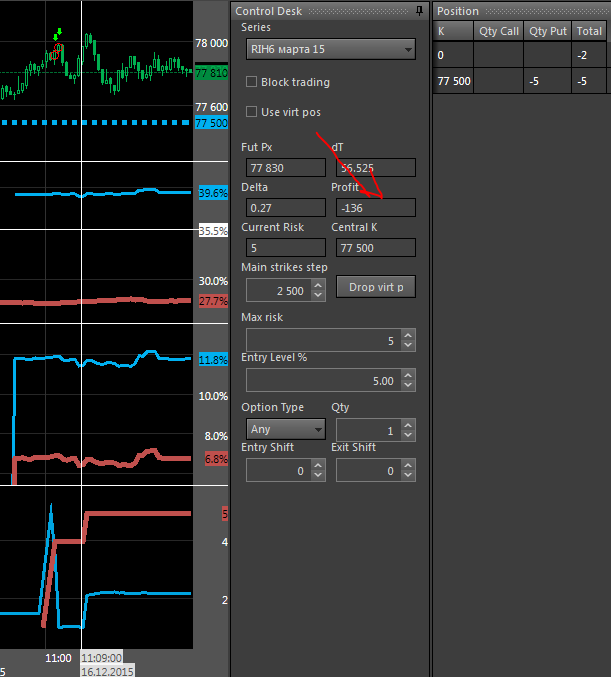Click the Profit field -136

tap(376, 208)
